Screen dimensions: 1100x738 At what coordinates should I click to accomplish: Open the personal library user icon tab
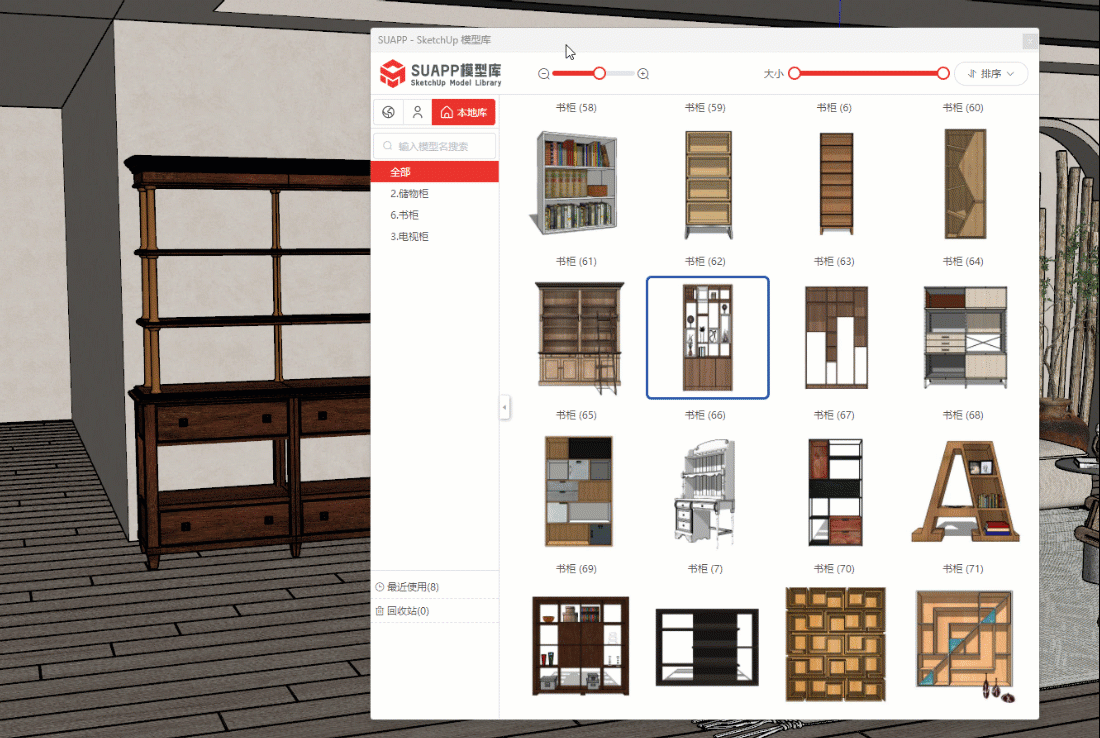[417, 112]
